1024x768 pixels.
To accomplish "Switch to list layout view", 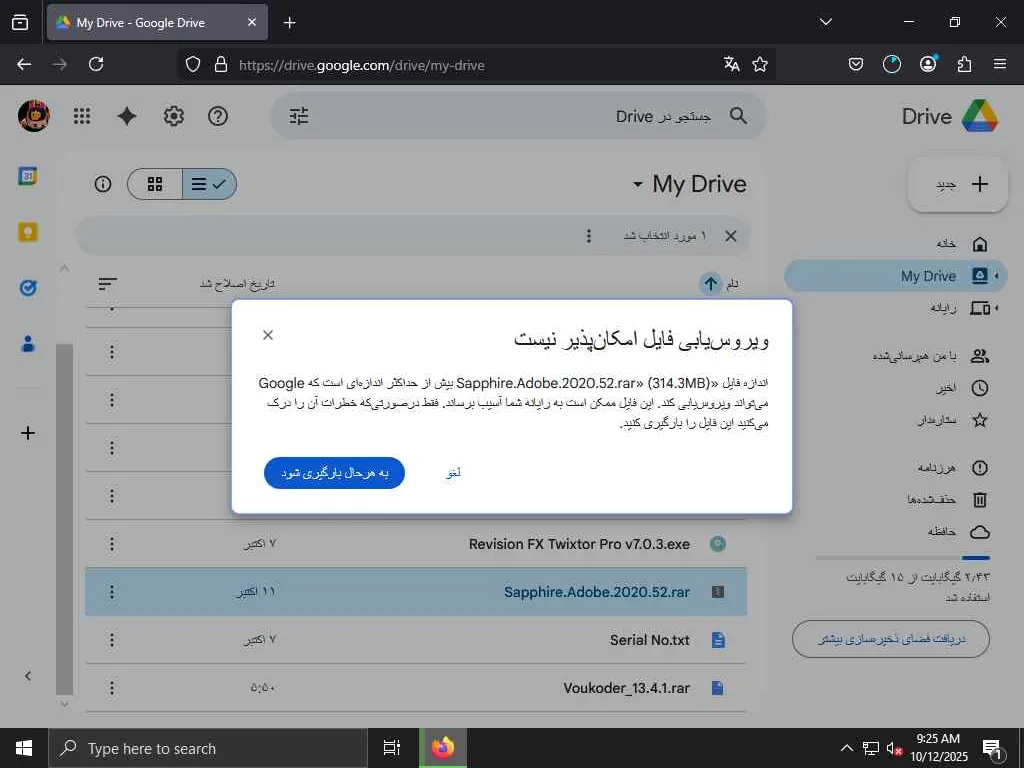I will pos(209,184).
